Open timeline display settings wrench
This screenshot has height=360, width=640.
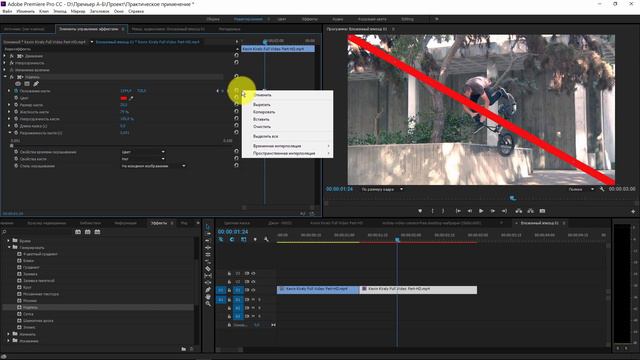[267, 240]
